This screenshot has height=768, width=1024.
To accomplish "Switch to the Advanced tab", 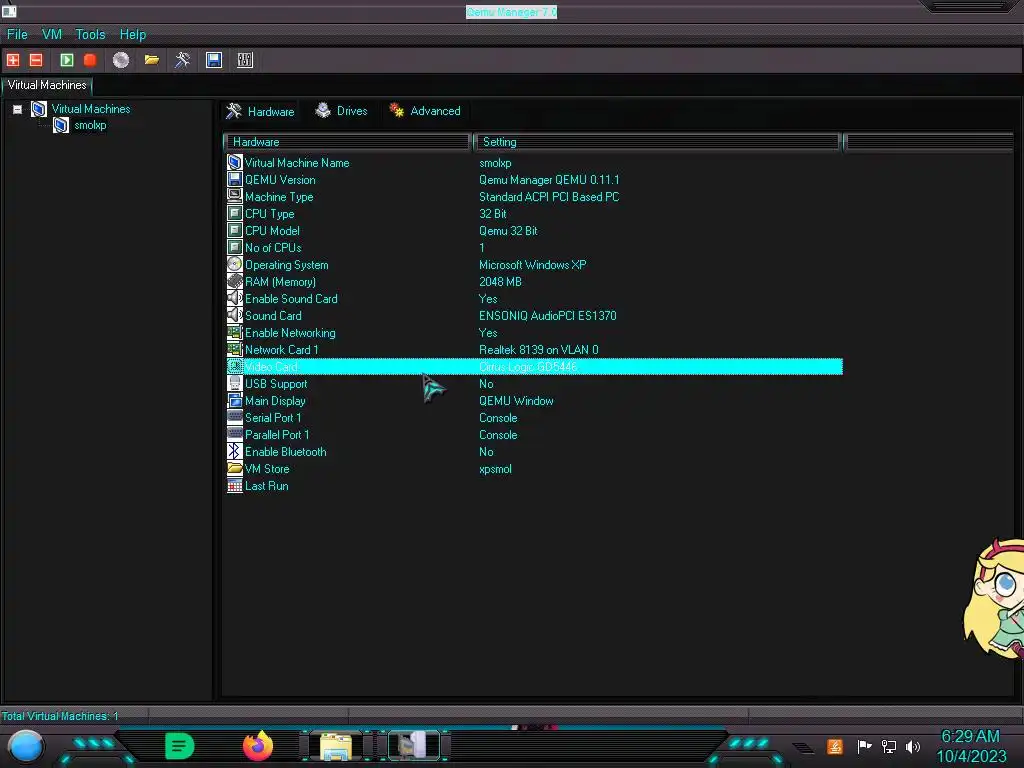I will coord(425,111).
